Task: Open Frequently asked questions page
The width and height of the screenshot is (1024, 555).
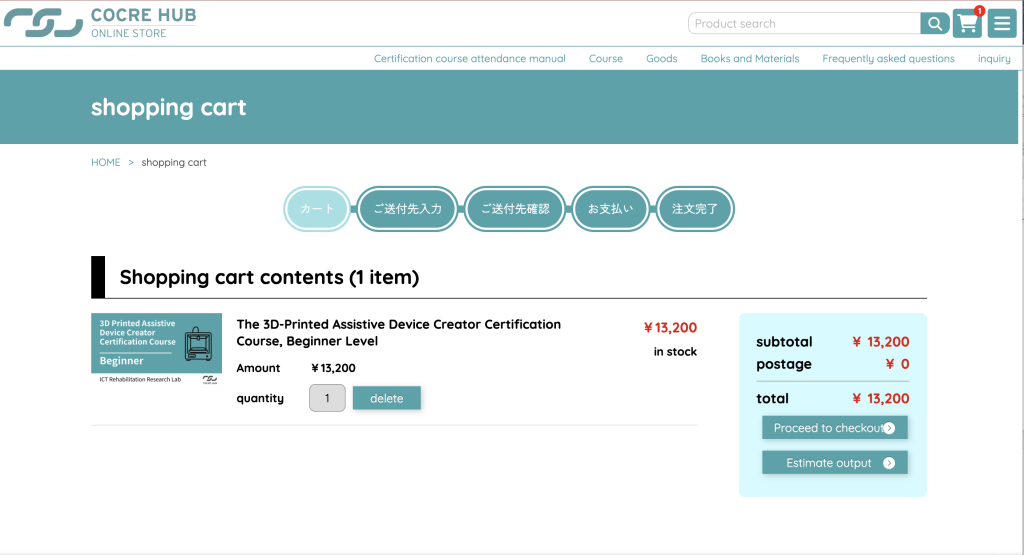Action: point(888,59)
